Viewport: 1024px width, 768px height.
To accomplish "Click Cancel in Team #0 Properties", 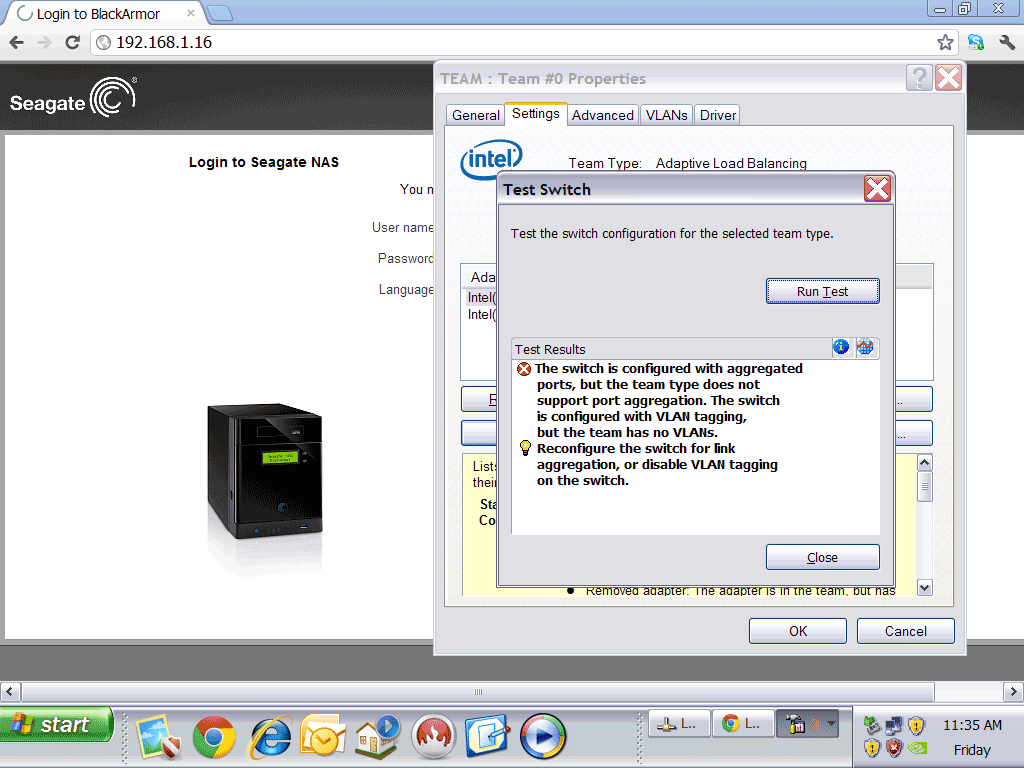I will (905, 631).
